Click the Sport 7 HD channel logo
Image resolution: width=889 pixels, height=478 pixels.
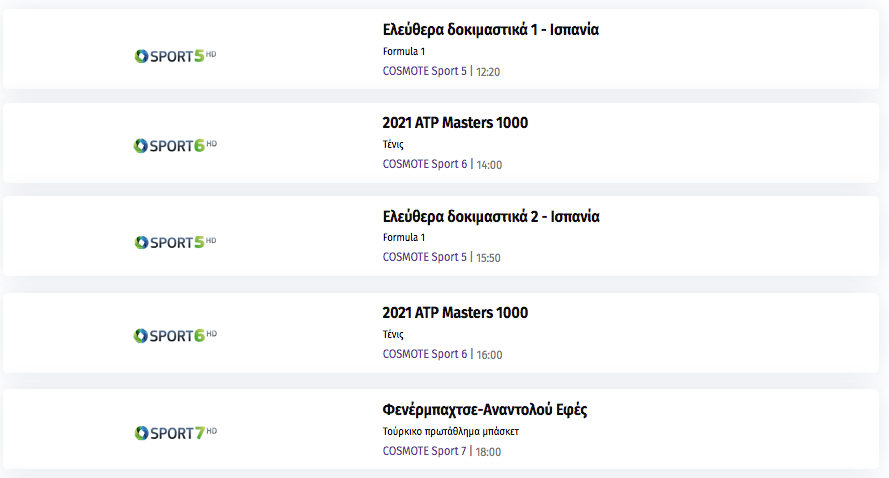[175, 433]
